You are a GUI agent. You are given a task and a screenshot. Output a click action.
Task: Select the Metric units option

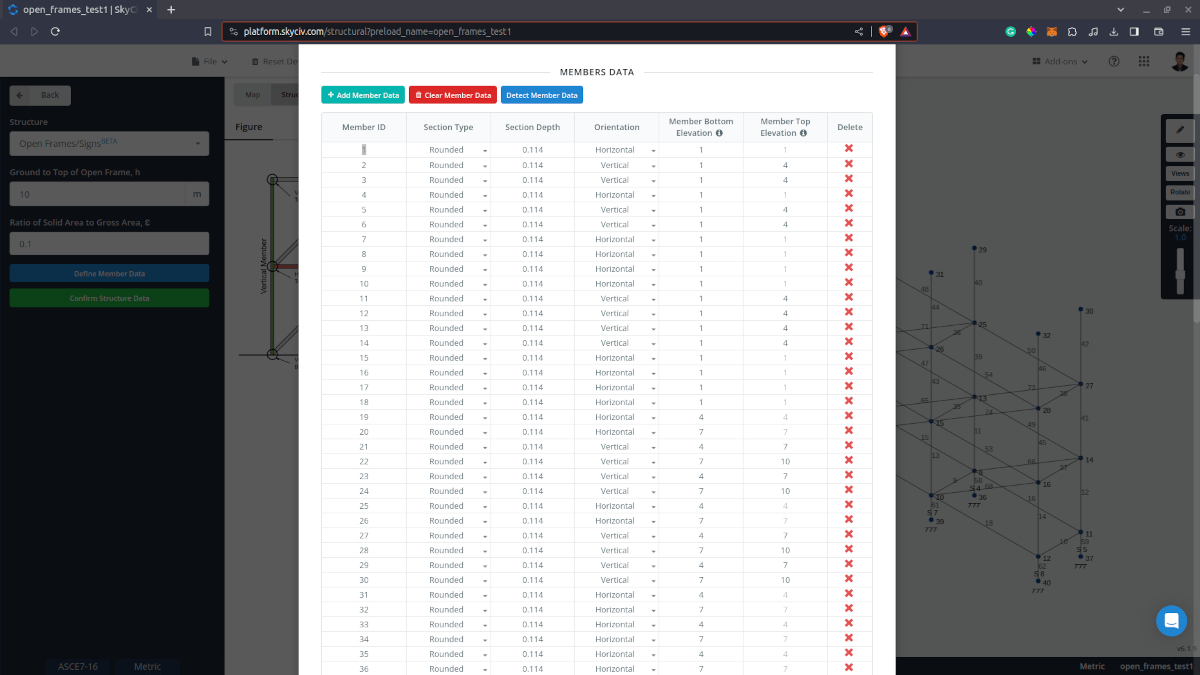tap(147, 666)
